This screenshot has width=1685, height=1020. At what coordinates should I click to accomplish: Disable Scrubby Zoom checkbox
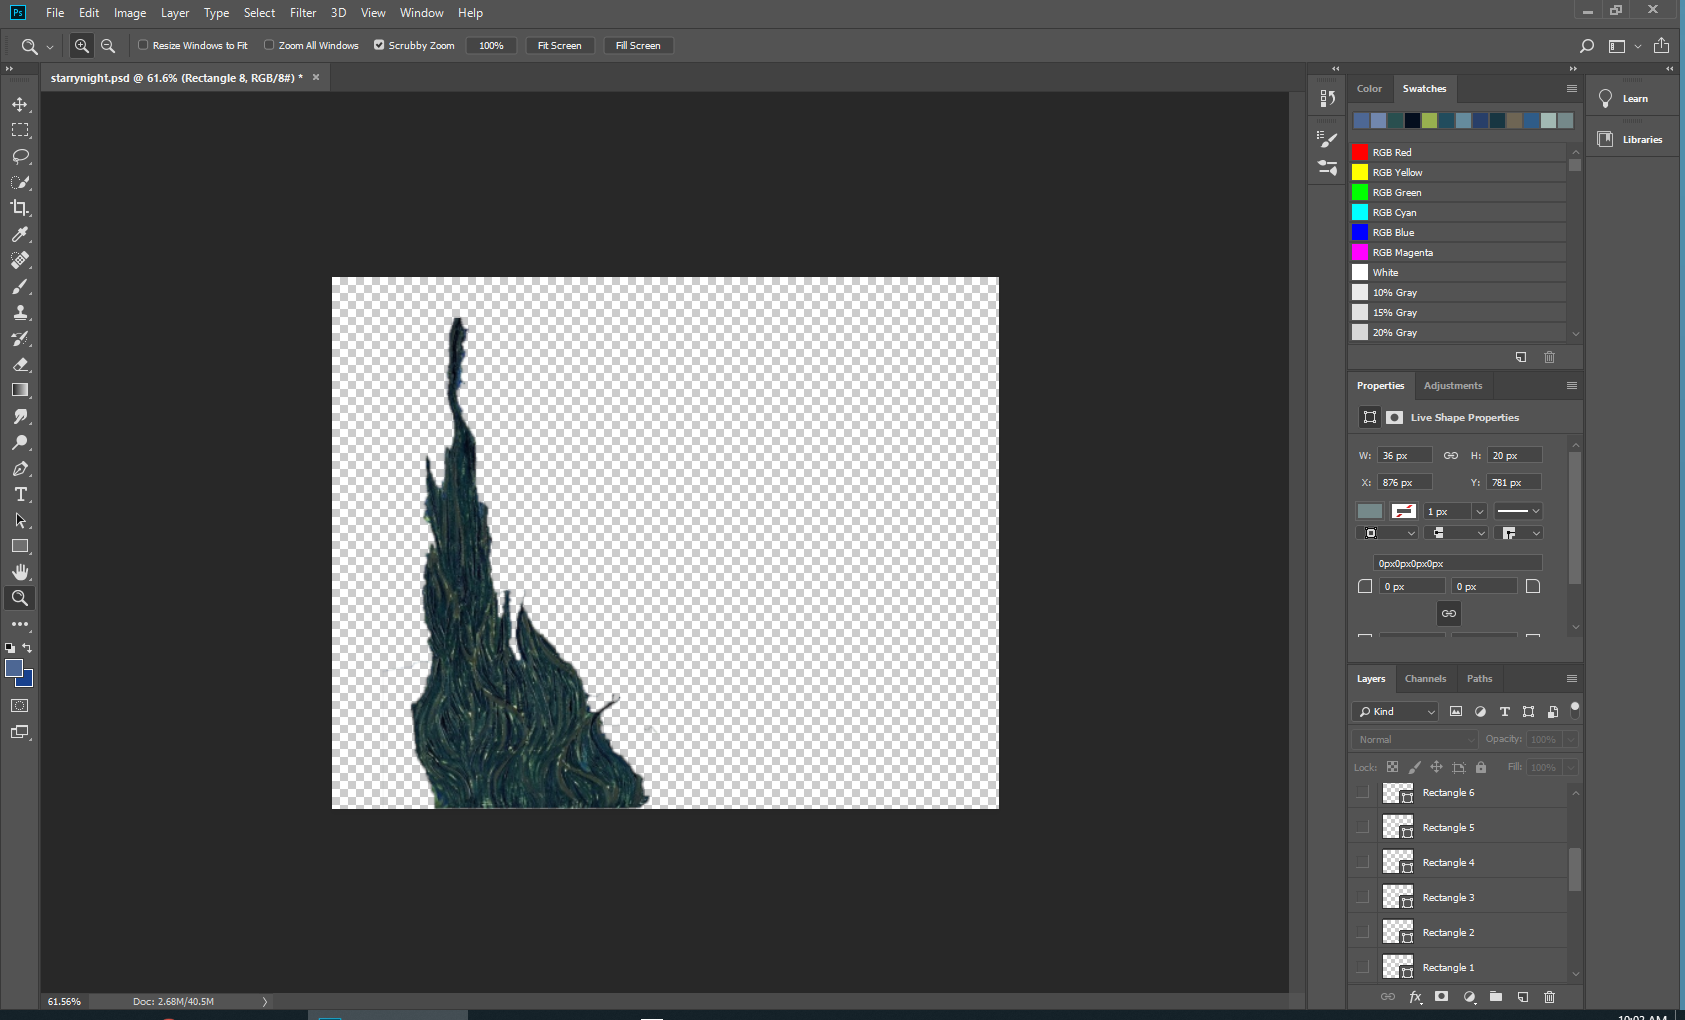click(x=379, y=45)
